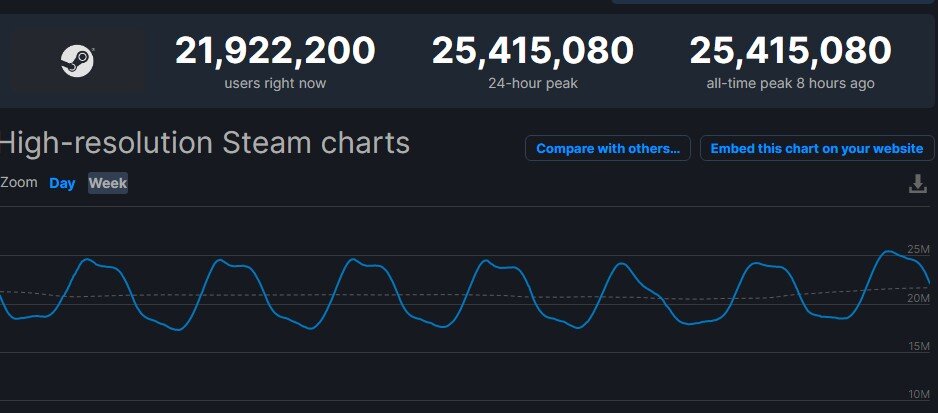Select the Week zoom range
This screenshot has height=413, width=938.
(108, 183)
